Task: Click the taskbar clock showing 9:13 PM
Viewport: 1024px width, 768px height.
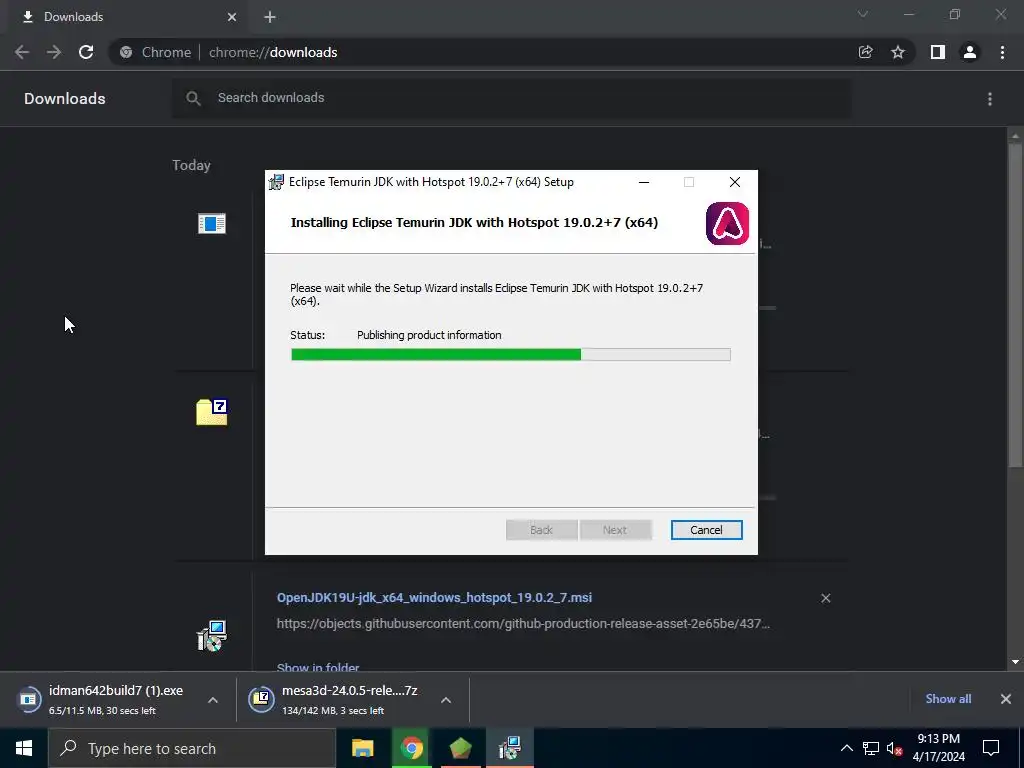Action: [x=938, y=748]
